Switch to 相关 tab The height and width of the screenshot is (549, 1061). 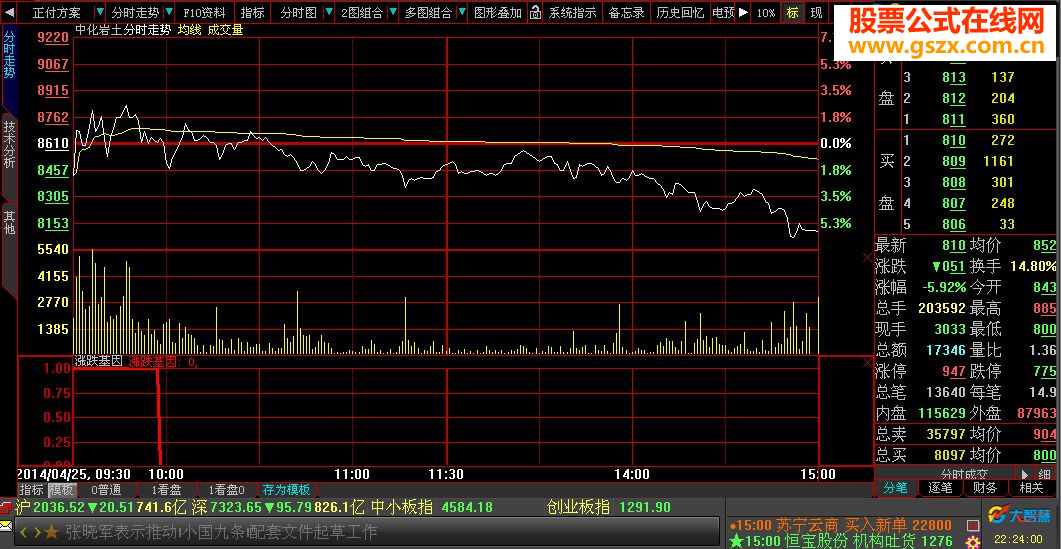click(x=1031, y=488)
